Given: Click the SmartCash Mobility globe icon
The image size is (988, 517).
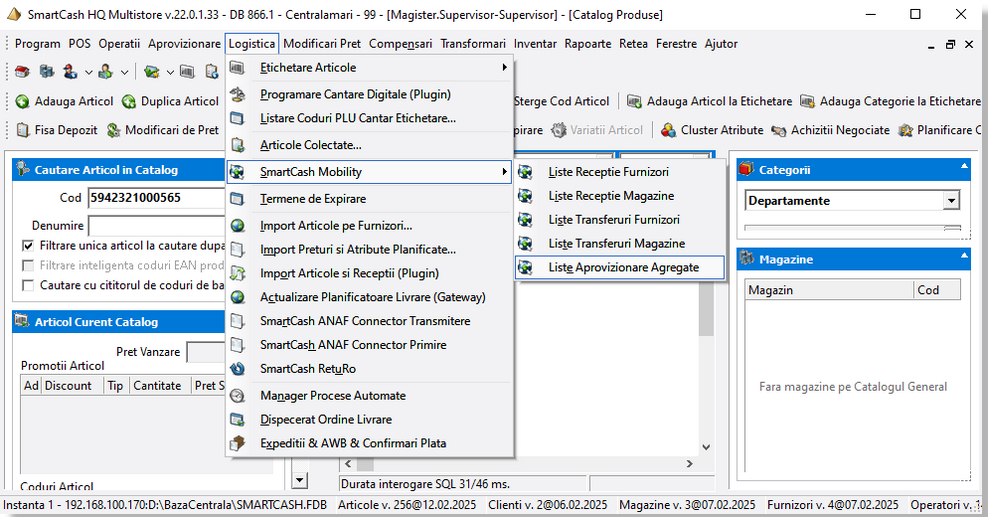Looking at the screenshot, I should pyautogui.click(x=238, y=172).
